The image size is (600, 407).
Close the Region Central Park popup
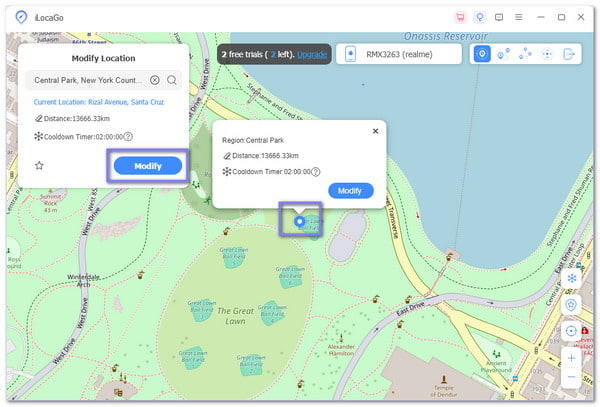[375, 131]
